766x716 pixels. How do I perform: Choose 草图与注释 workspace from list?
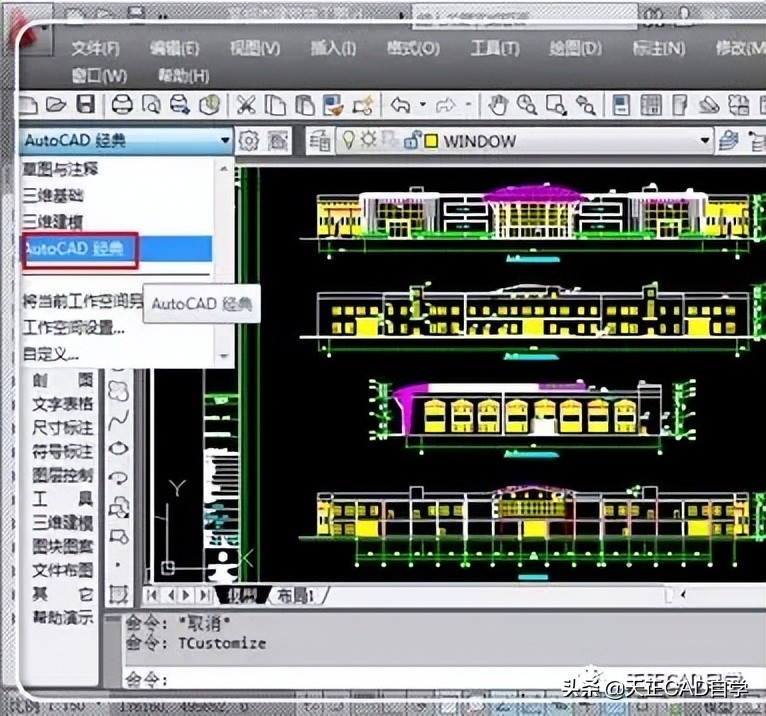click(x=60, y=169)
